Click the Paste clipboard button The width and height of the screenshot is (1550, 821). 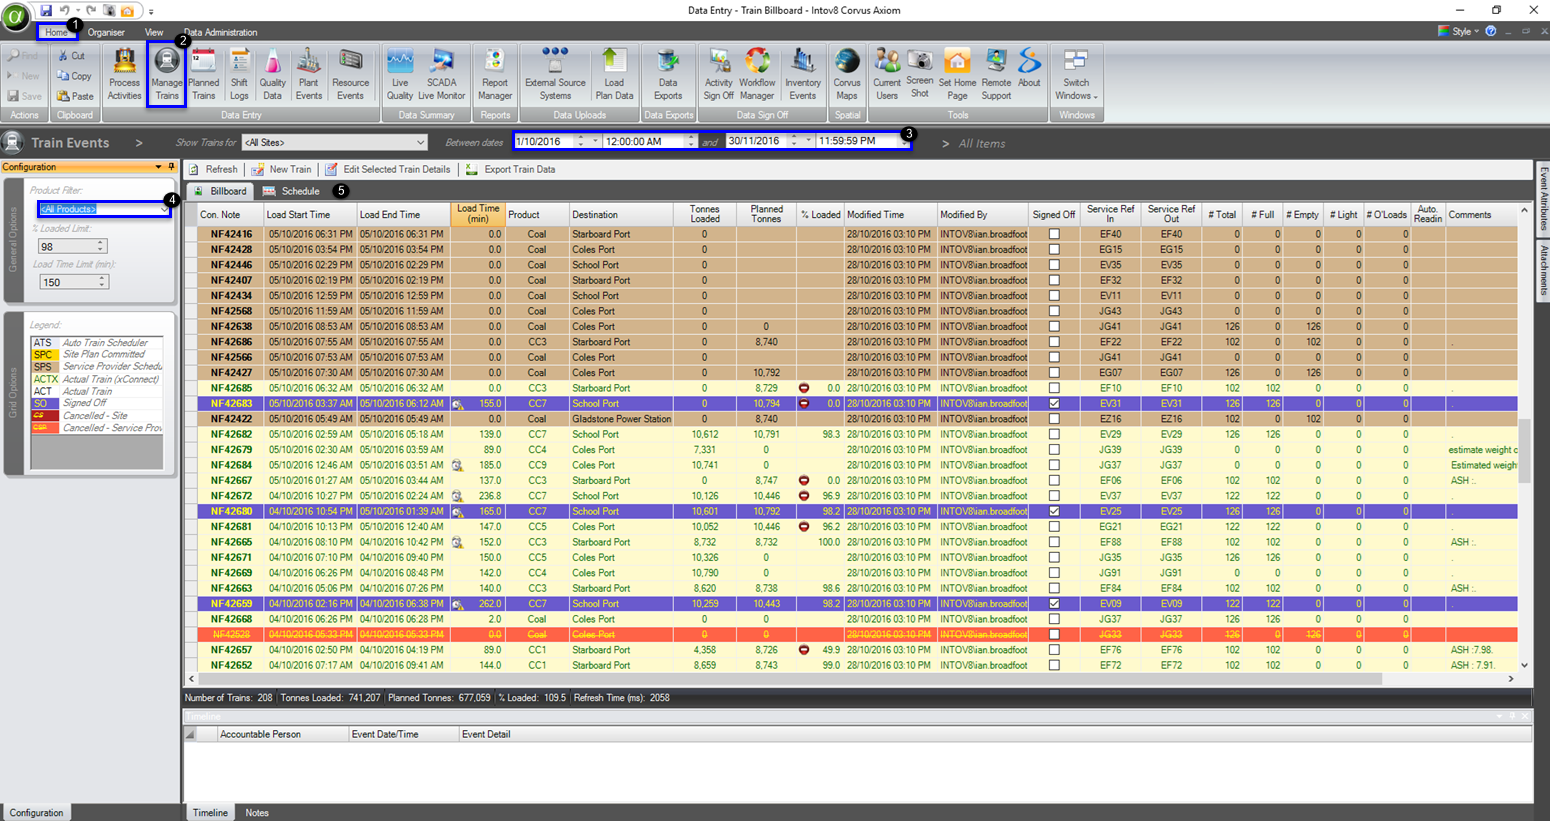coord(75,96)
